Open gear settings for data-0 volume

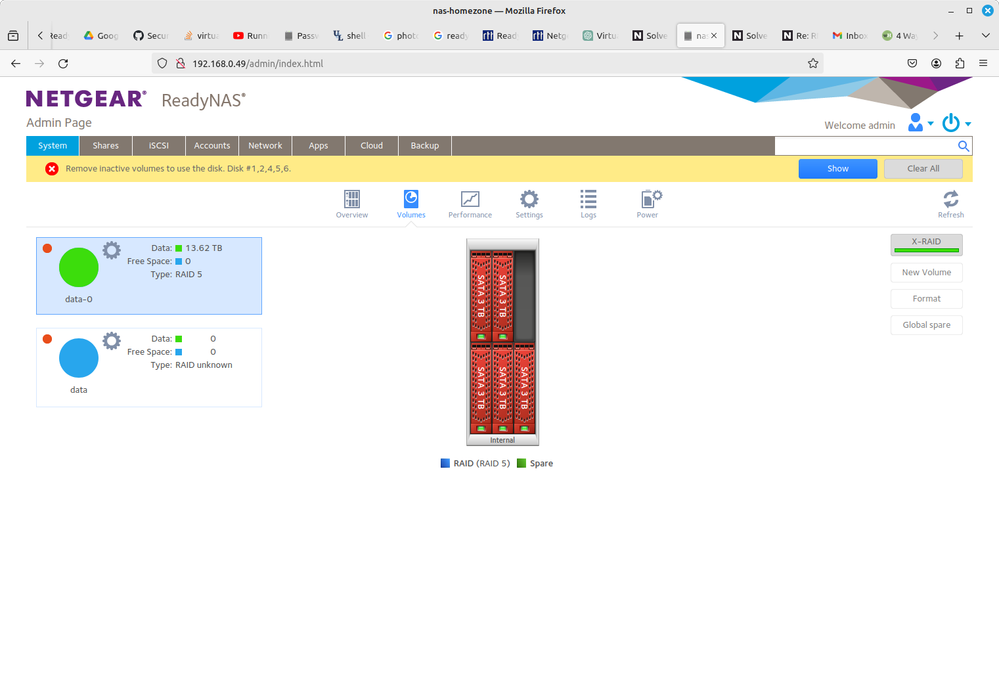click(x=112, y=250)
